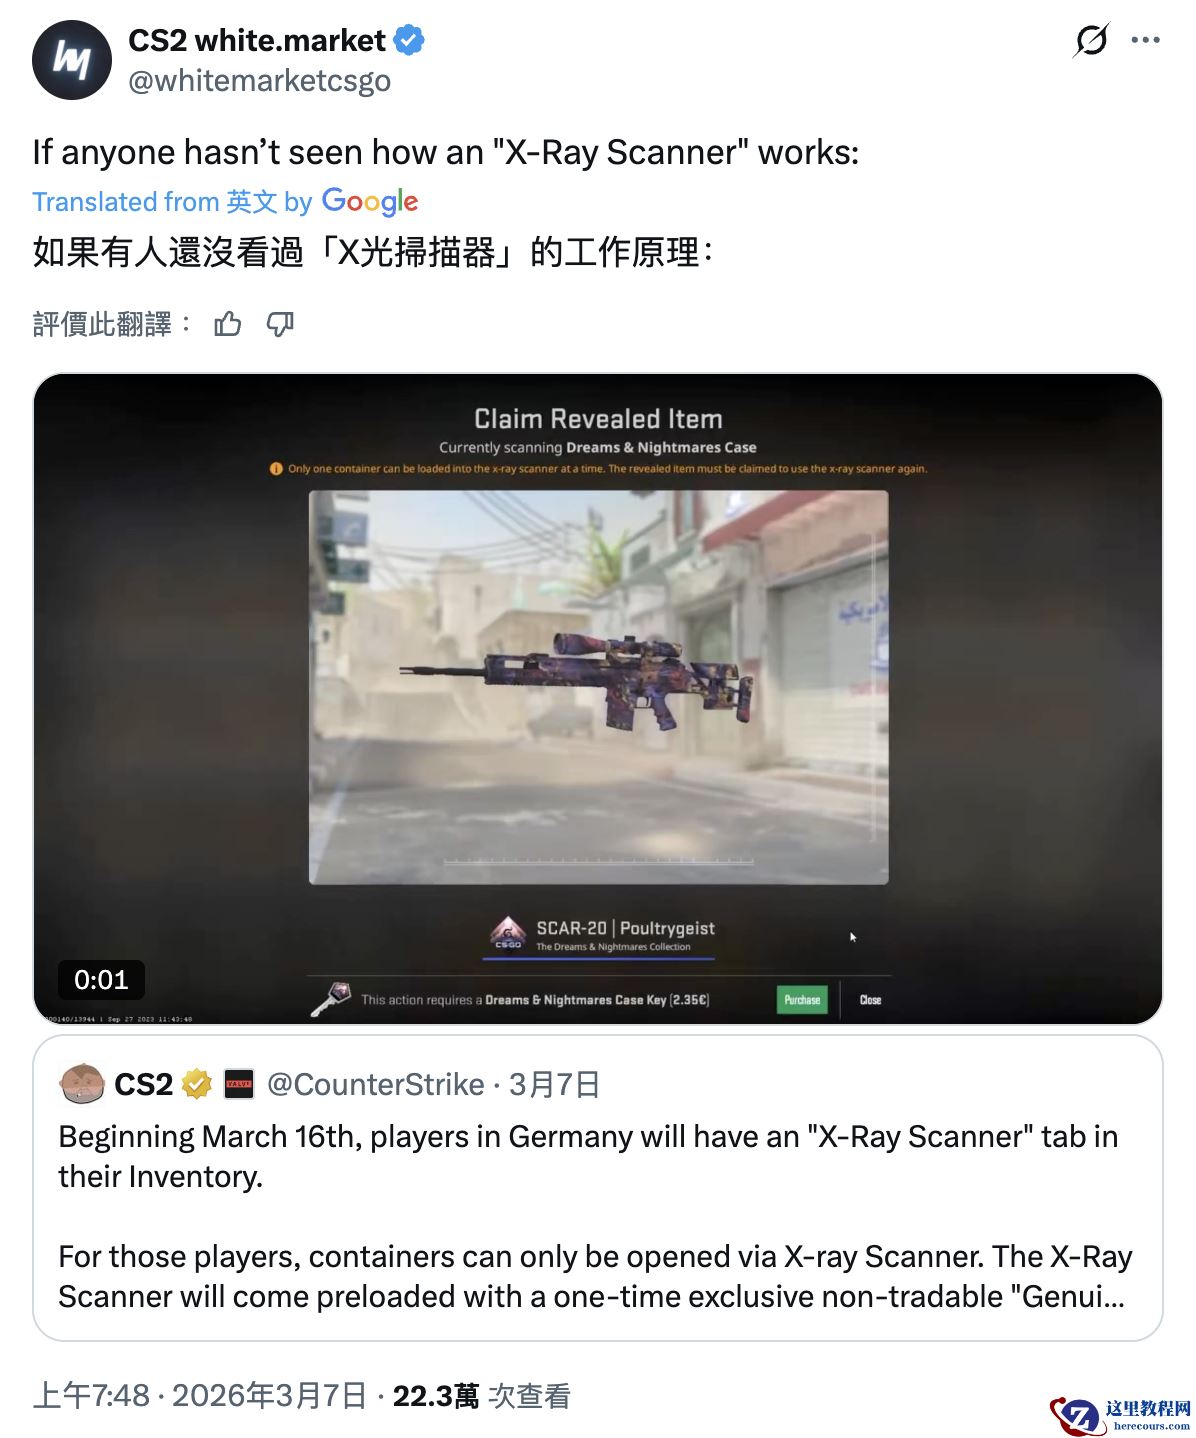Image resolution: width=1196 pixels, height=1438 pixels.
Task: Click the Close button in the video
Action: pyautogui.click(x=870, y=1000)
